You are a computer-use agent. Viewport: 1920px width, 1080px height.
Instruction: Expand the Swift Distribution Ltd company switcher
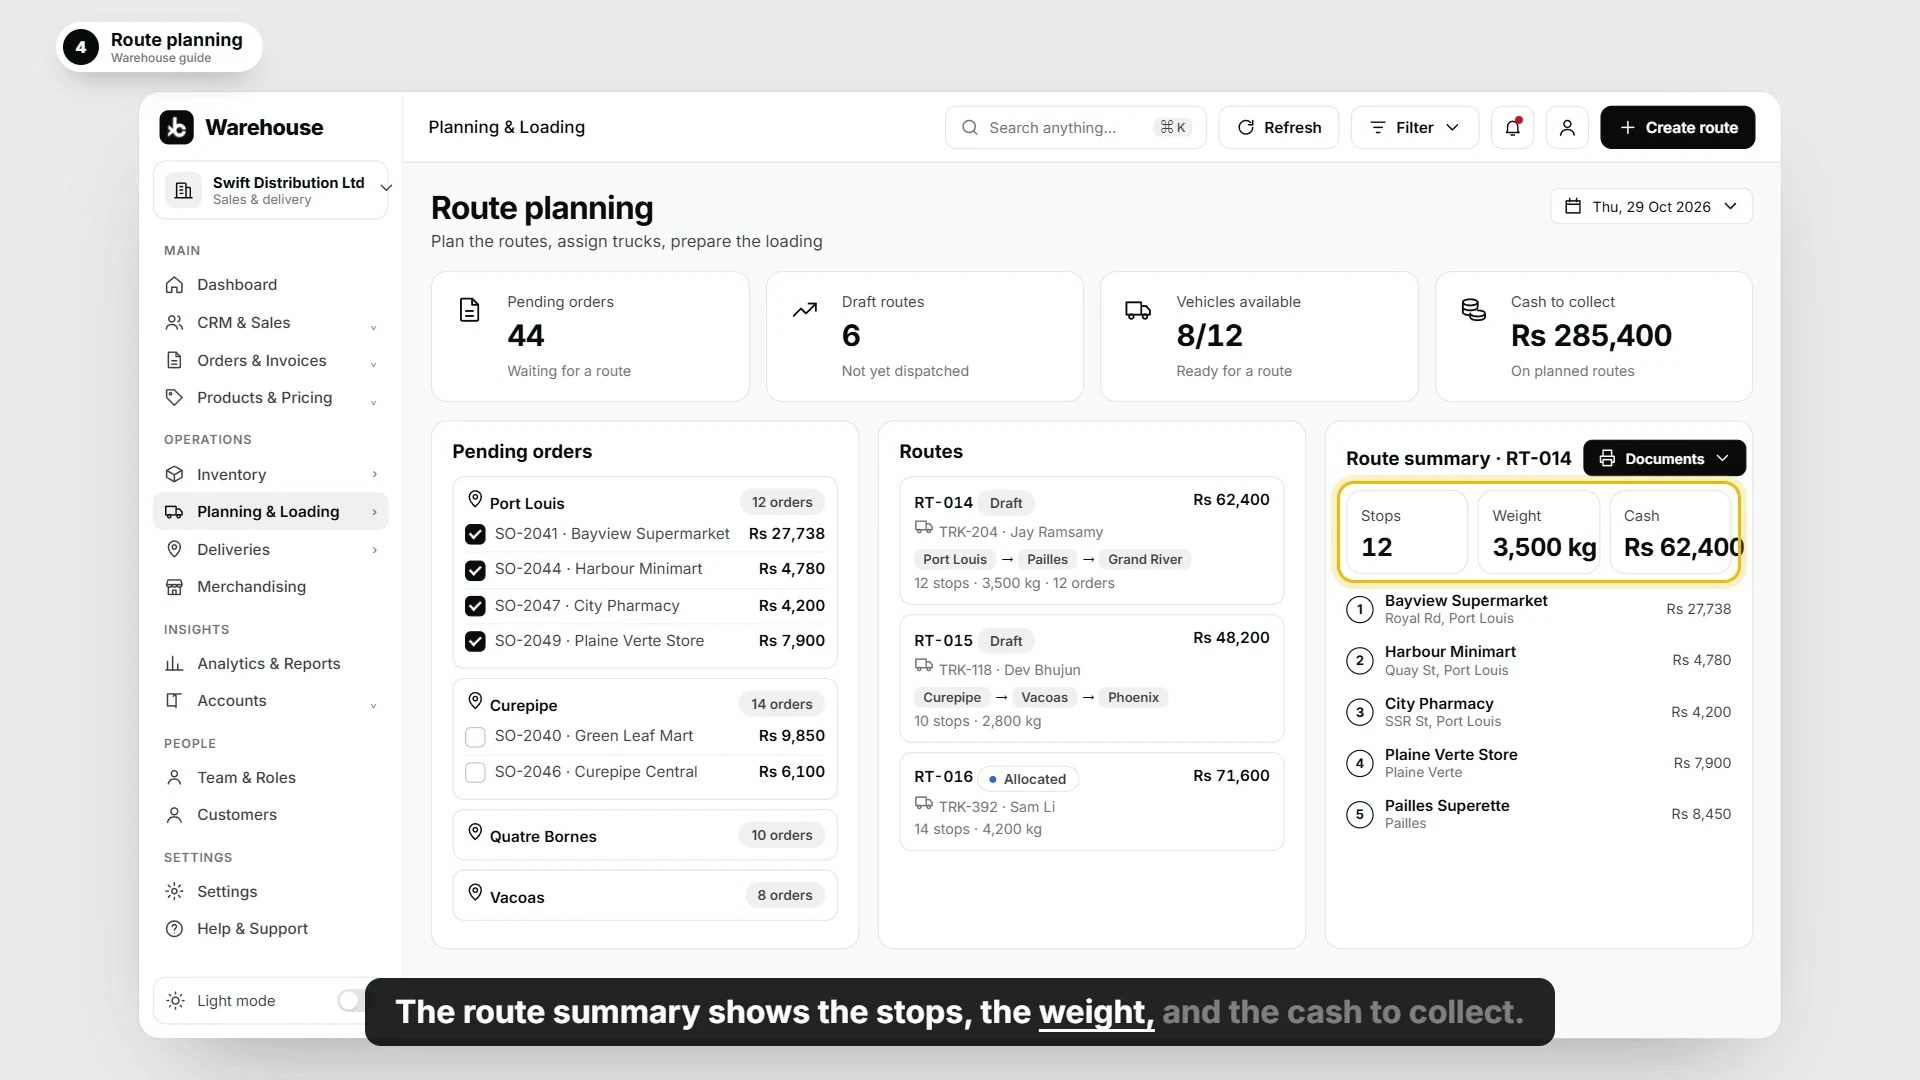tap(270, 190)
